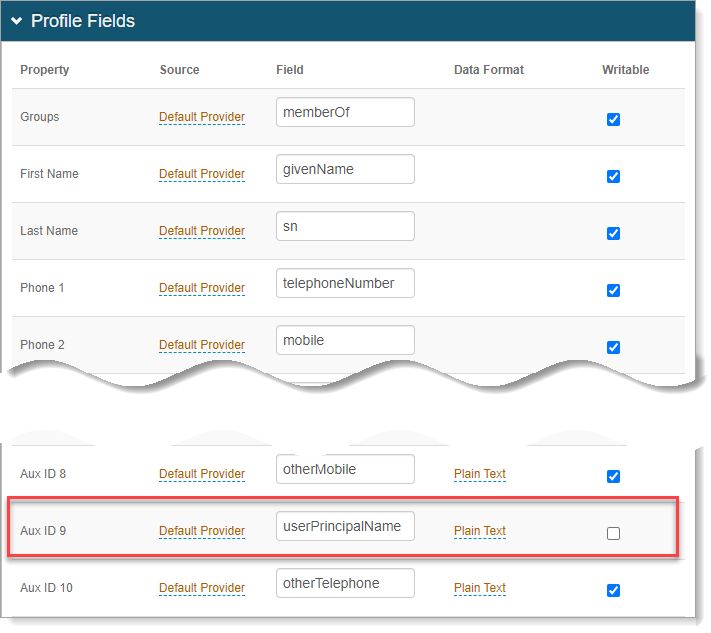This screenshot has width=711, height=633.
Task: Click the userPrincipalName field input
Action: (345, 526)
